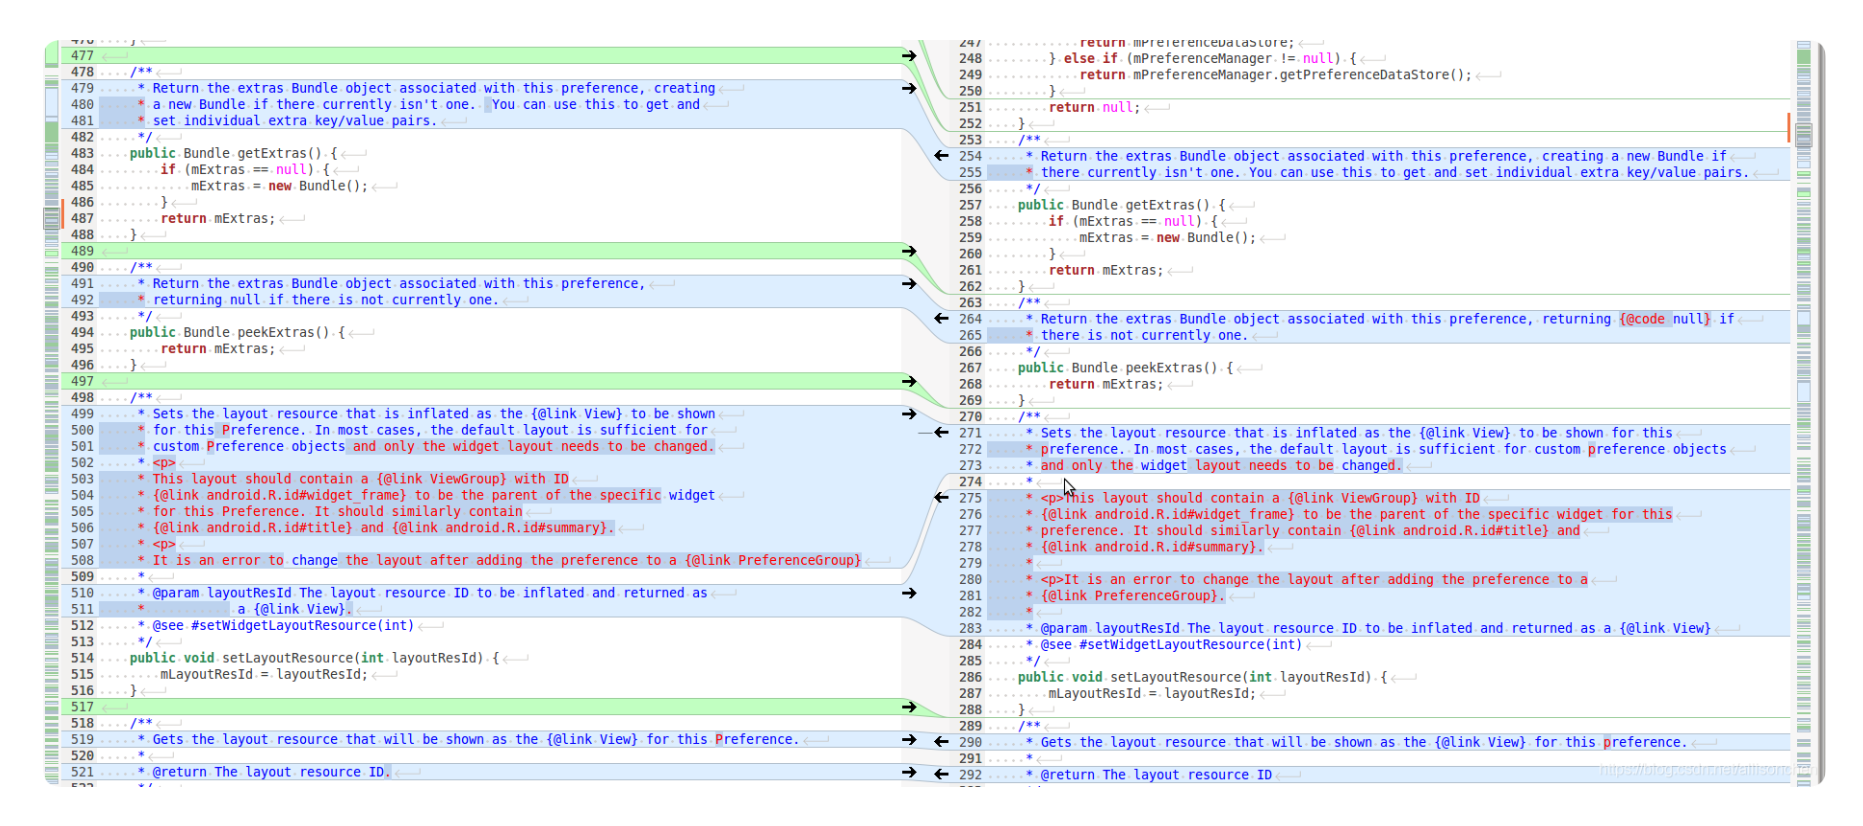Click 'returning null if there is not currently one.' line 492
The image size is (1863, 826).
(x=325, y=300)
